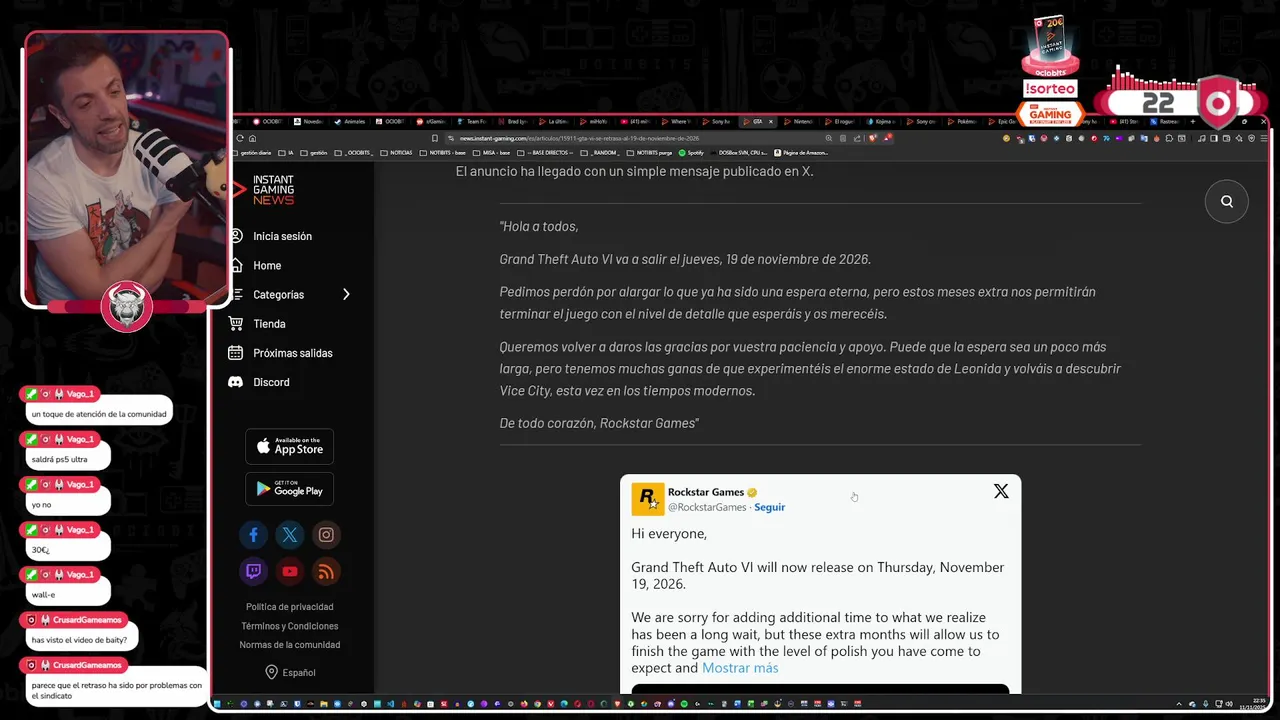Viewport: 1280px width, 720px height.
Task: Click Seguir on the Rockstar Games tweet
Action: point(769,507)
